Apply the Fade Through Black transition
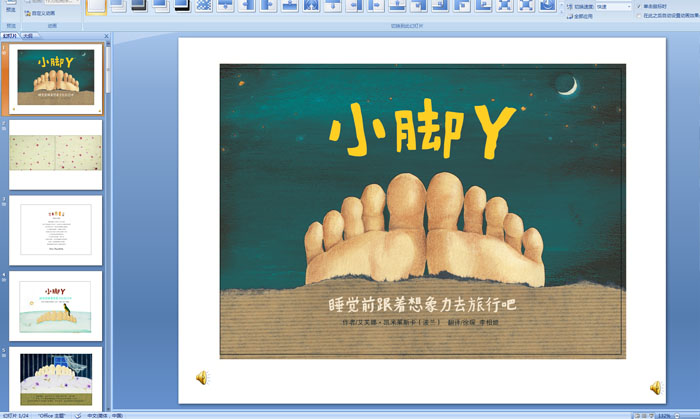Viewport: 700px width, 419px height. 139,5
